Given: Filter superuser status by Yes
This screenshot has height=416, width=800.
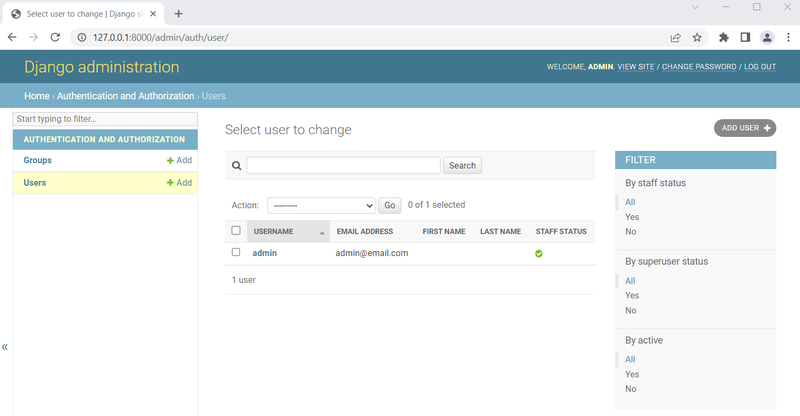Looking at the screenshot, I should pos(632,296).
